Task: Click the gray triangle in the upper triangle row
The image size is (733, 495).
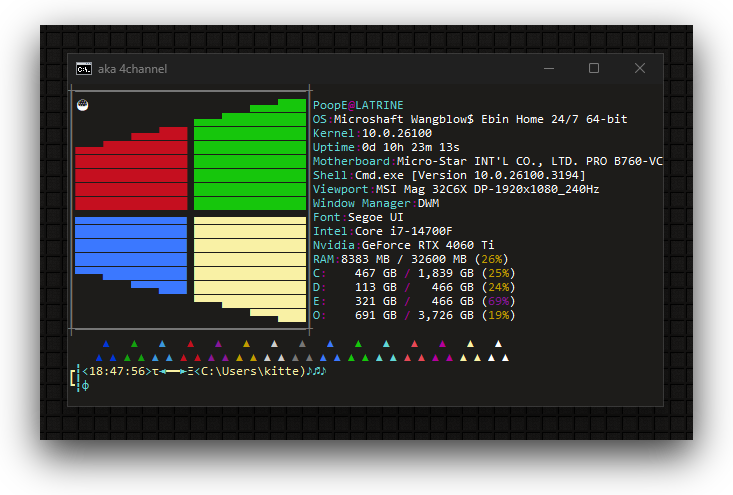Action: pyautogui.click(x=302, y=344)
